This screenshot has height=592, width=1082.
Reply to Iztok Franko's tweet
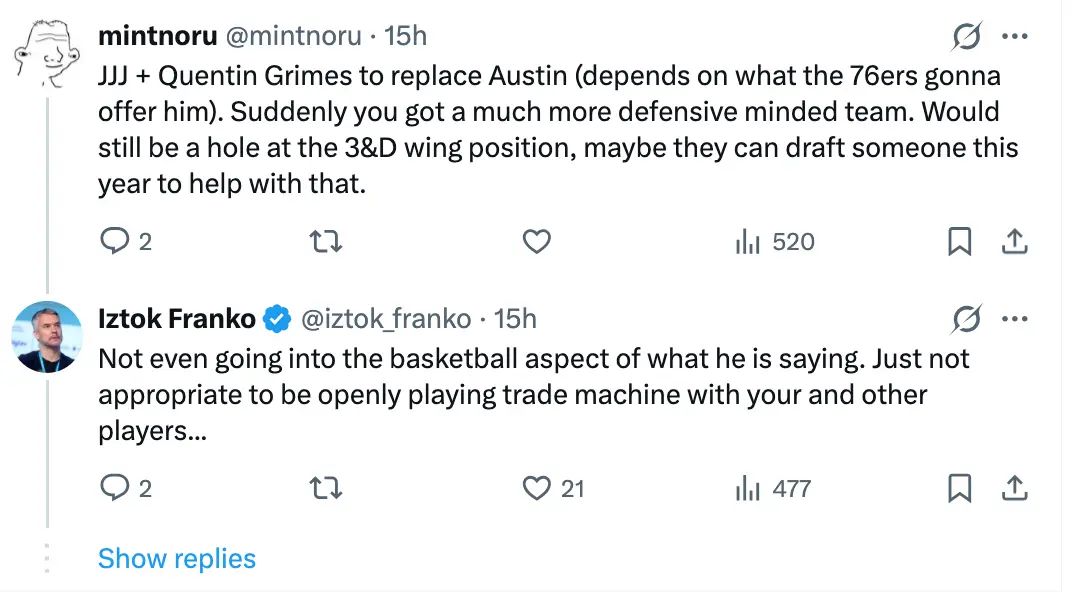pos(114,488)
